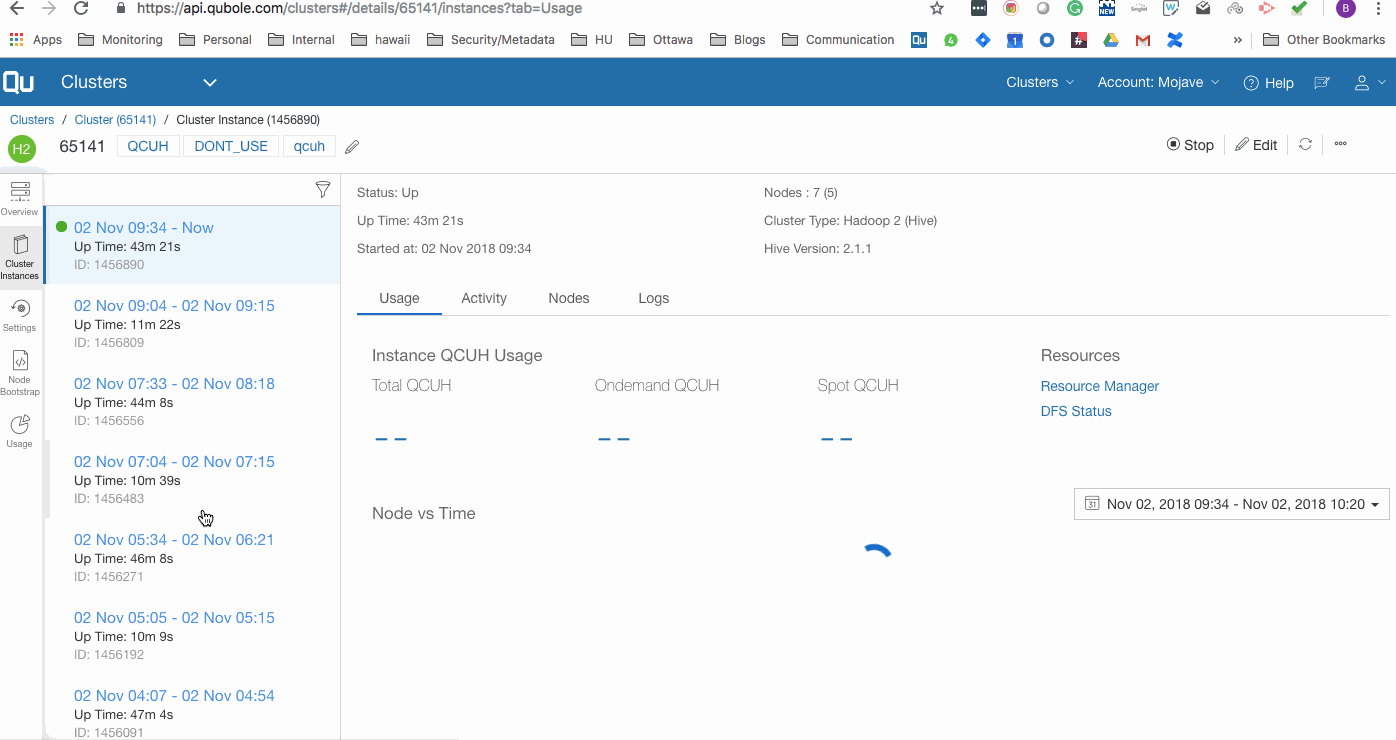Viewport: 1396px width, 740px height.
Task: Expand the Account: Mojave dropdown
Action: click(x=1159, y=83)
